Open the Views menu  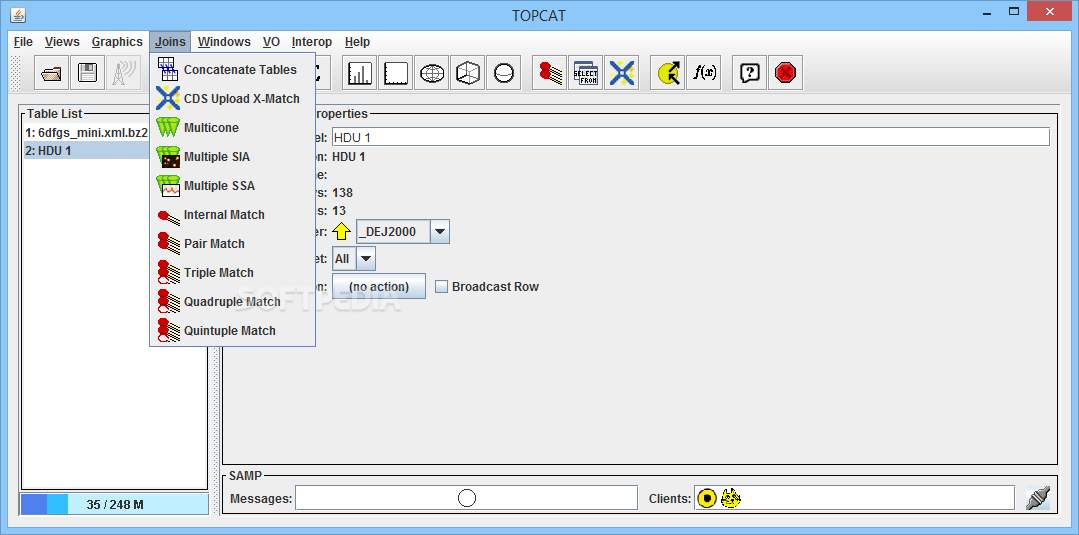click(62, 42)
